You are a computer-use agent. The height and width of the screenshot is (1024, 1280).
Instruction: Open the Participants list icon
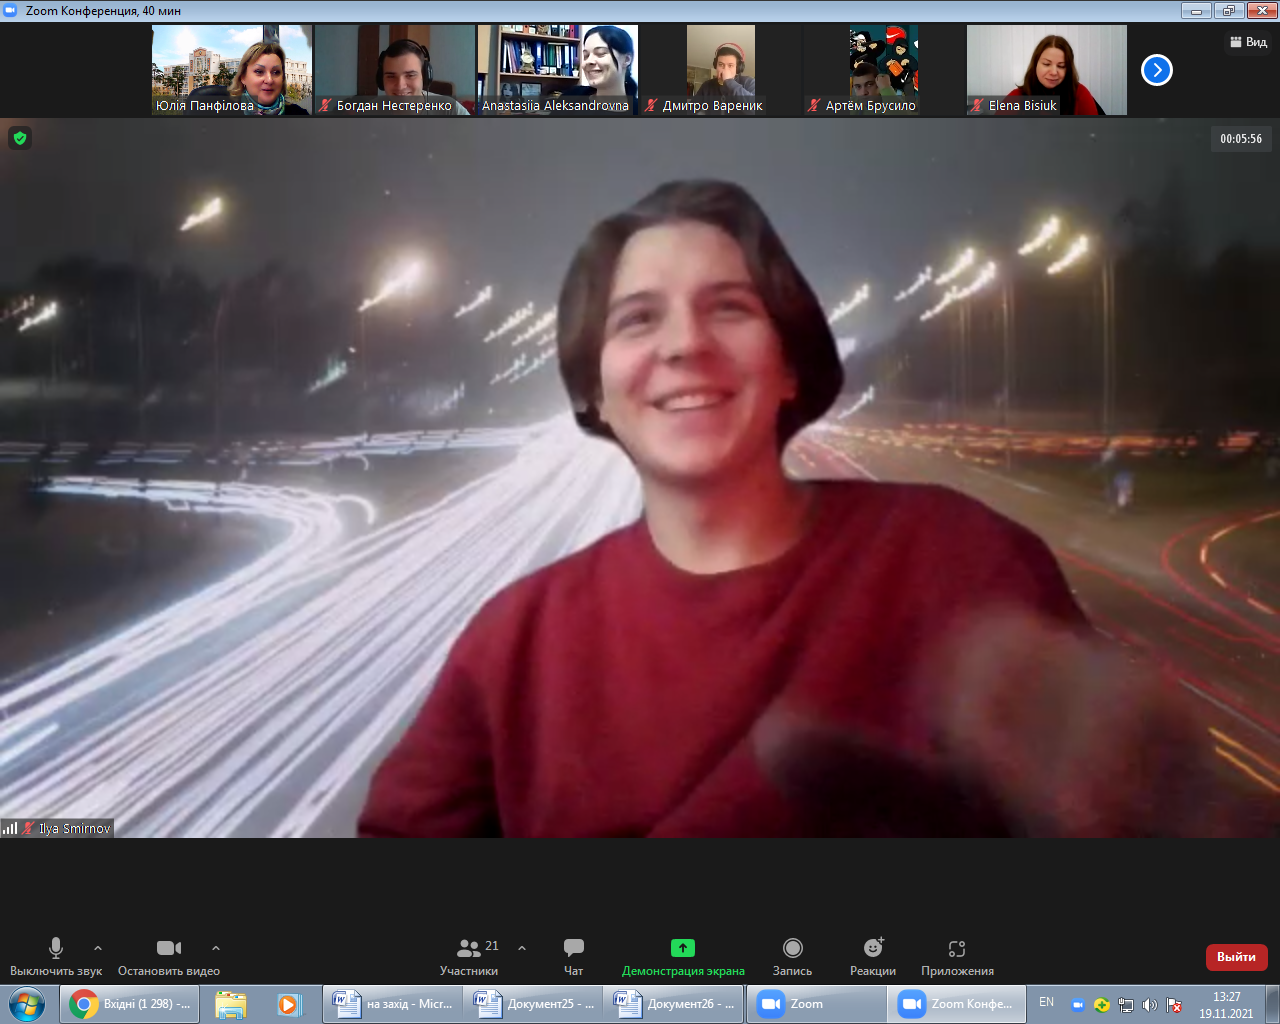click(x=468, y=948)
